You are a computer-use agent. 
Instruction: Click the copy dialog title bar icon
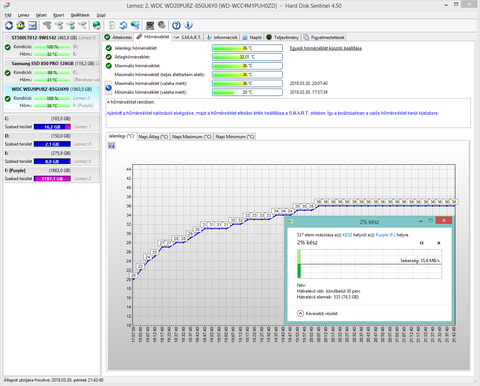(x=291, y=221)
